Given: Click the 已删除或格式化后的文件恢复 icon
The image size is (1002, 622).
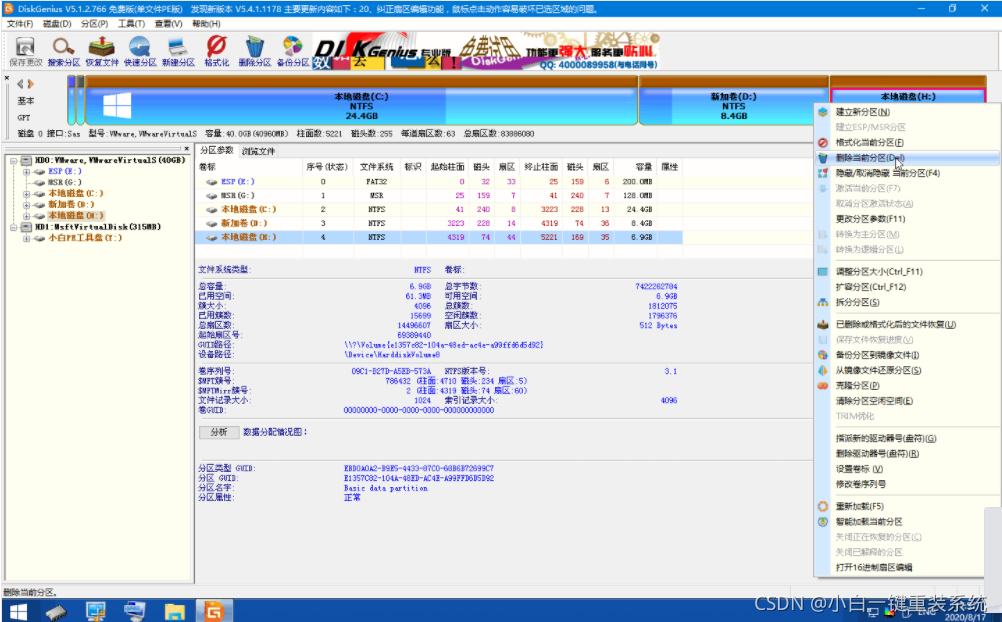Looking at the screenshot, I should pyautogui.click(x=823, y=325).
